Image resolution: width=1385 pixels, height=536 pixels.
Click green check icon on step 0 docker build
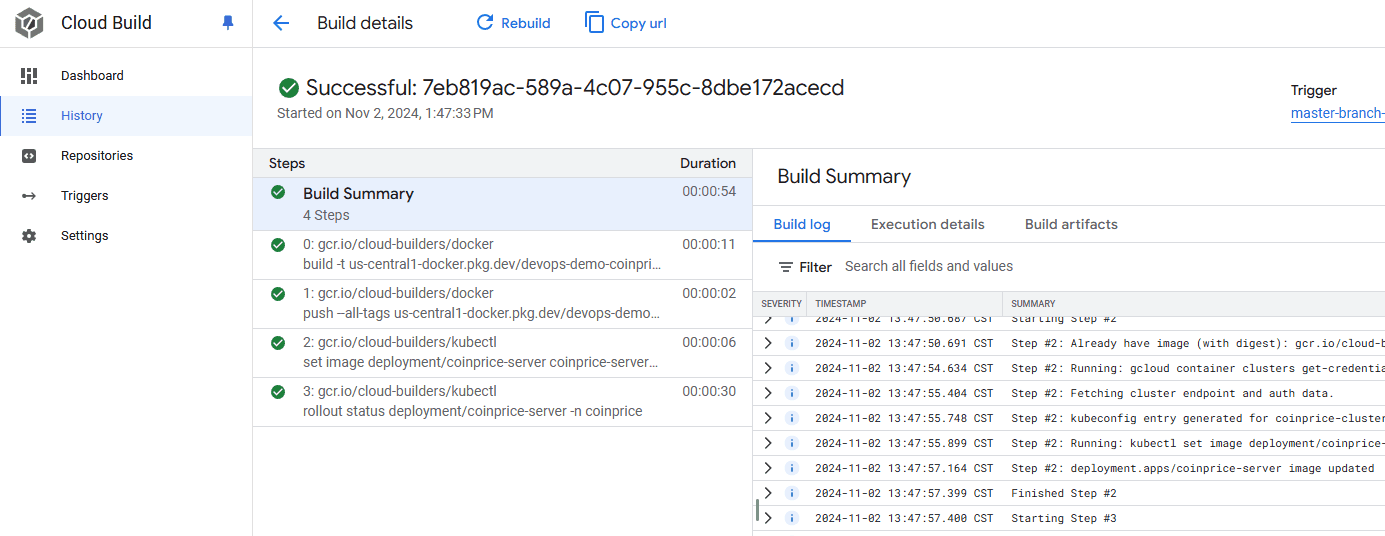[x=278, y=244]
